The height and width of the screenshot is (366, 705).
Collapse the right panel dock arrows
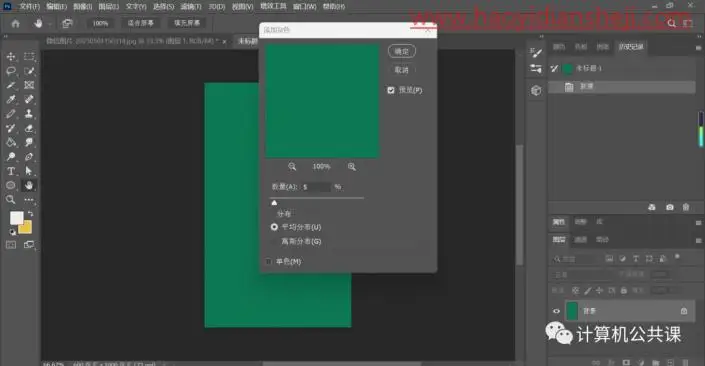(698, 36)
